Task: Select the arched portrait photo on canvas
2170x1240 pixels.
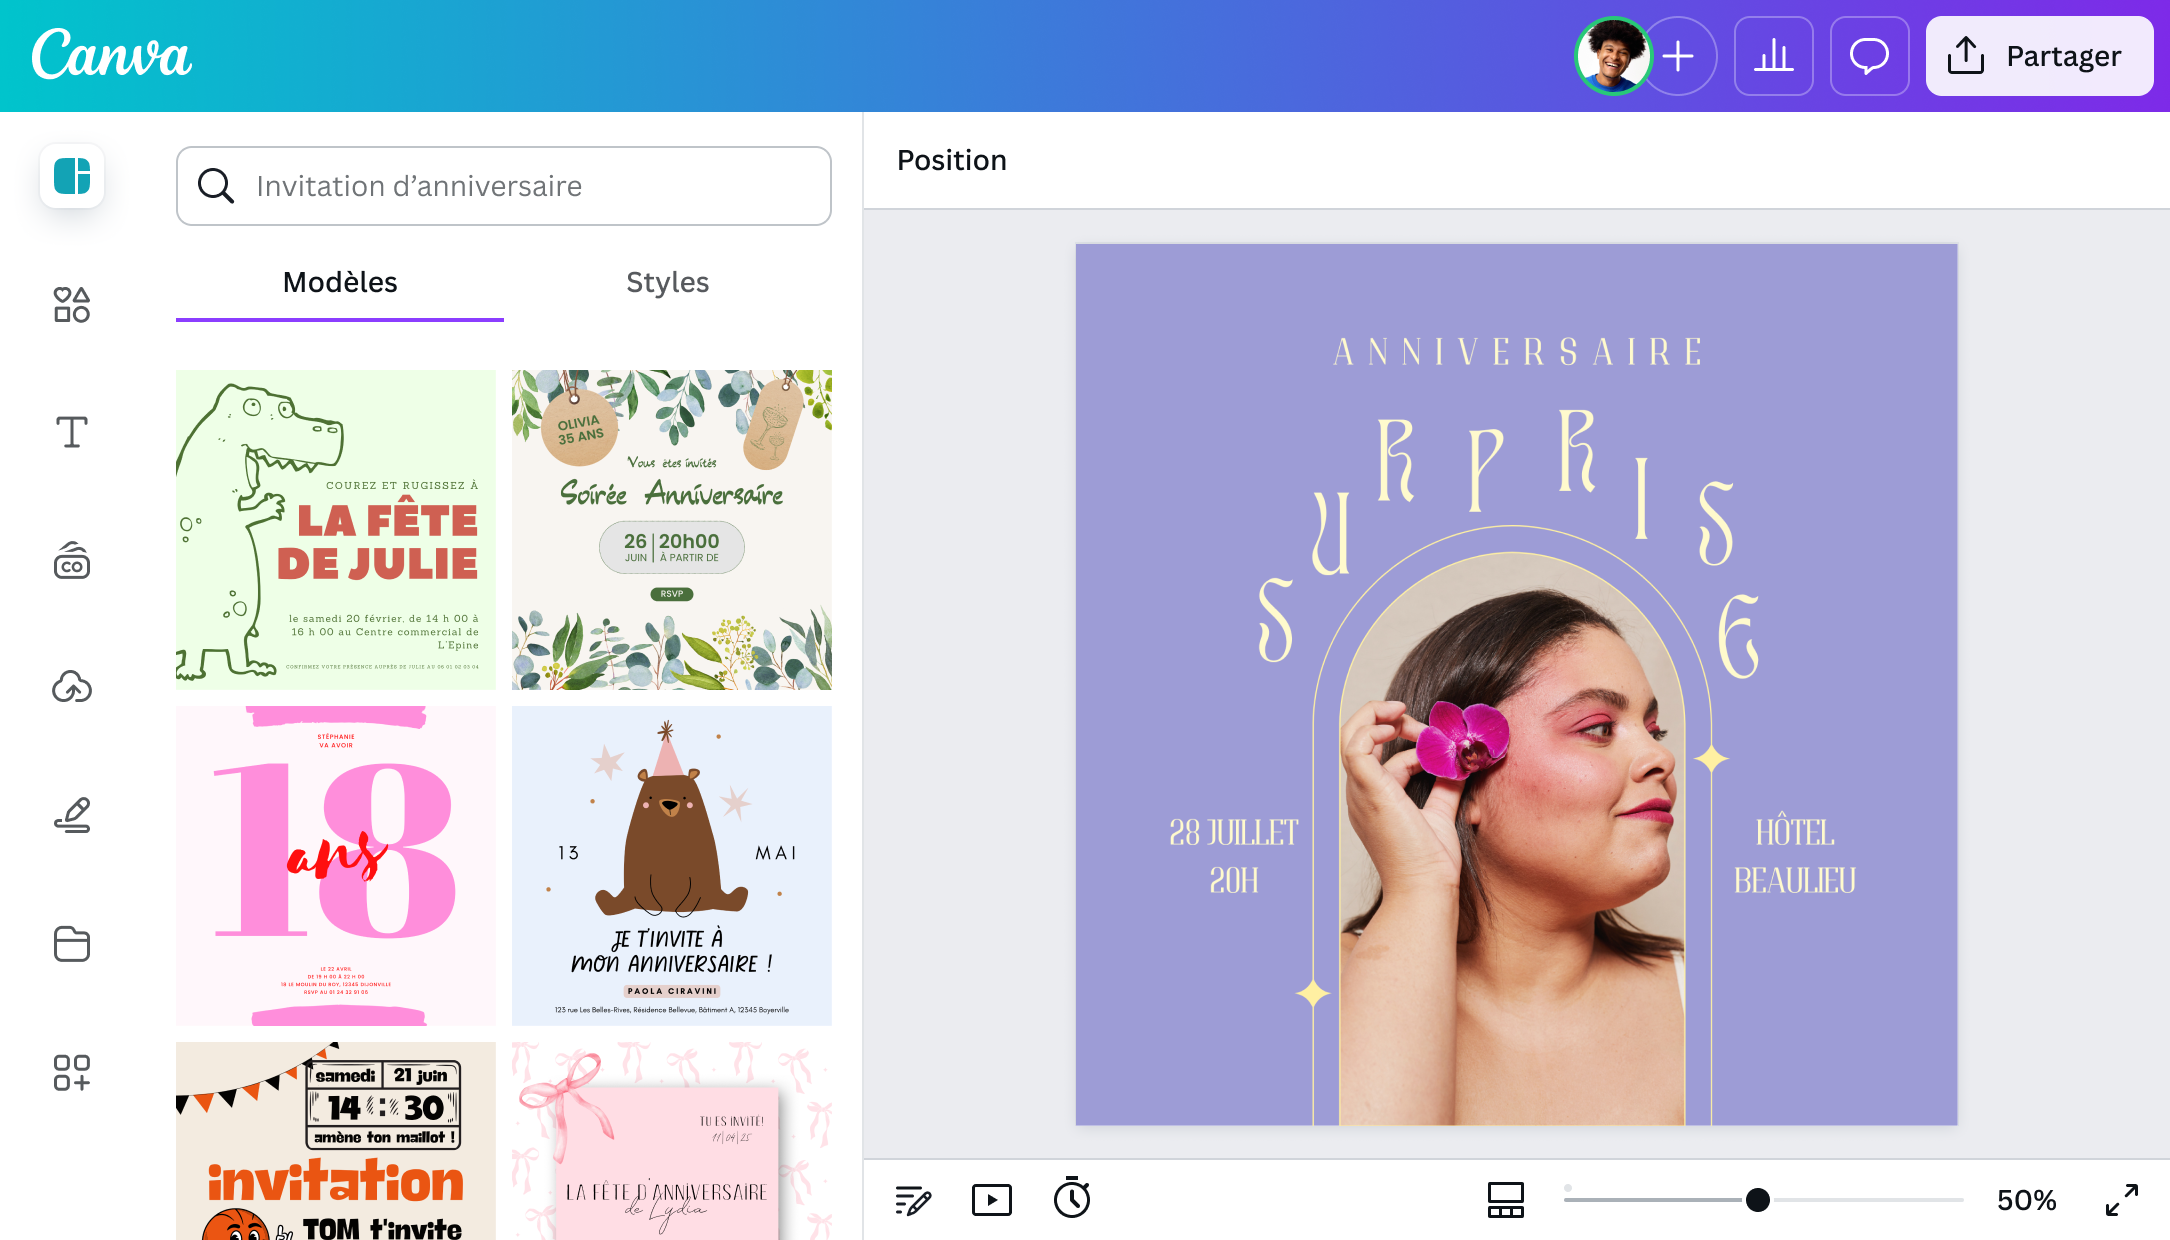Action: 1512,840
